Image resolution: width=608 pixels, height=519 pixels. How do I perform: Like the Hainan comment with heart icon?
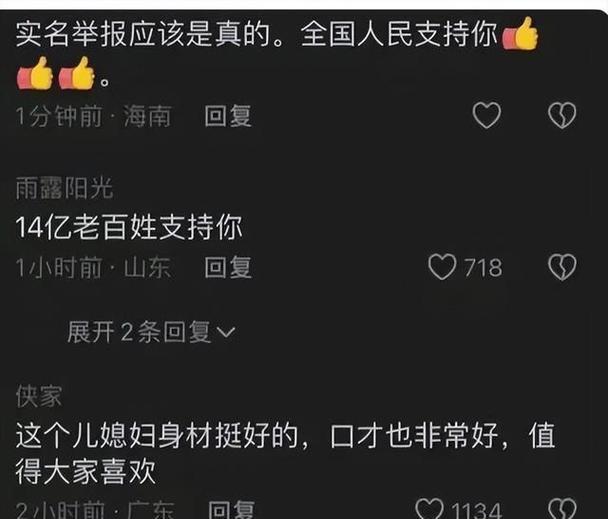(487, 115)
